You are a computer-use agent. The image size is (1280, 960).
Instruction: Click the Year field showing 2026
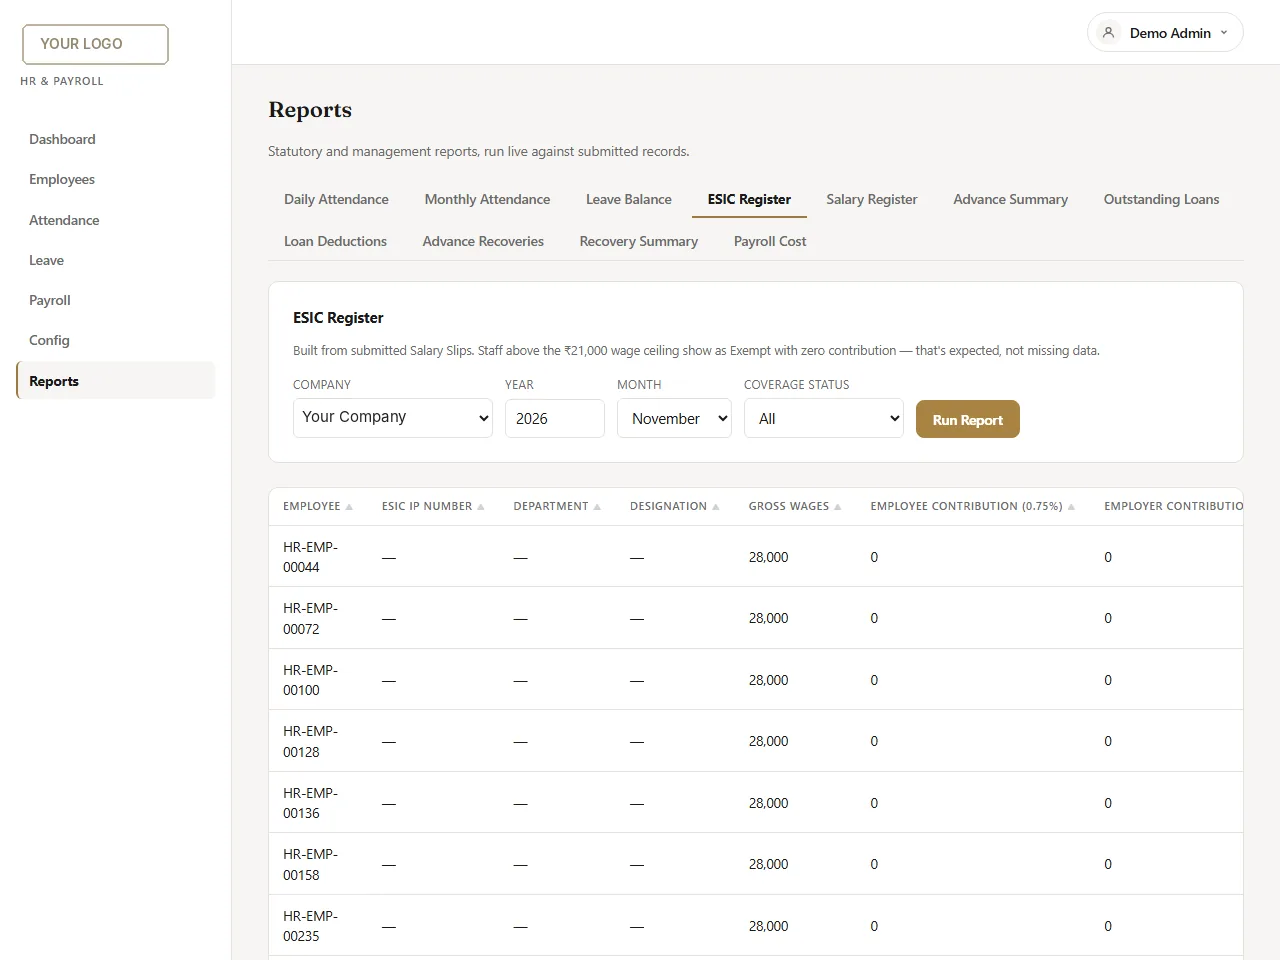point(555,418)
